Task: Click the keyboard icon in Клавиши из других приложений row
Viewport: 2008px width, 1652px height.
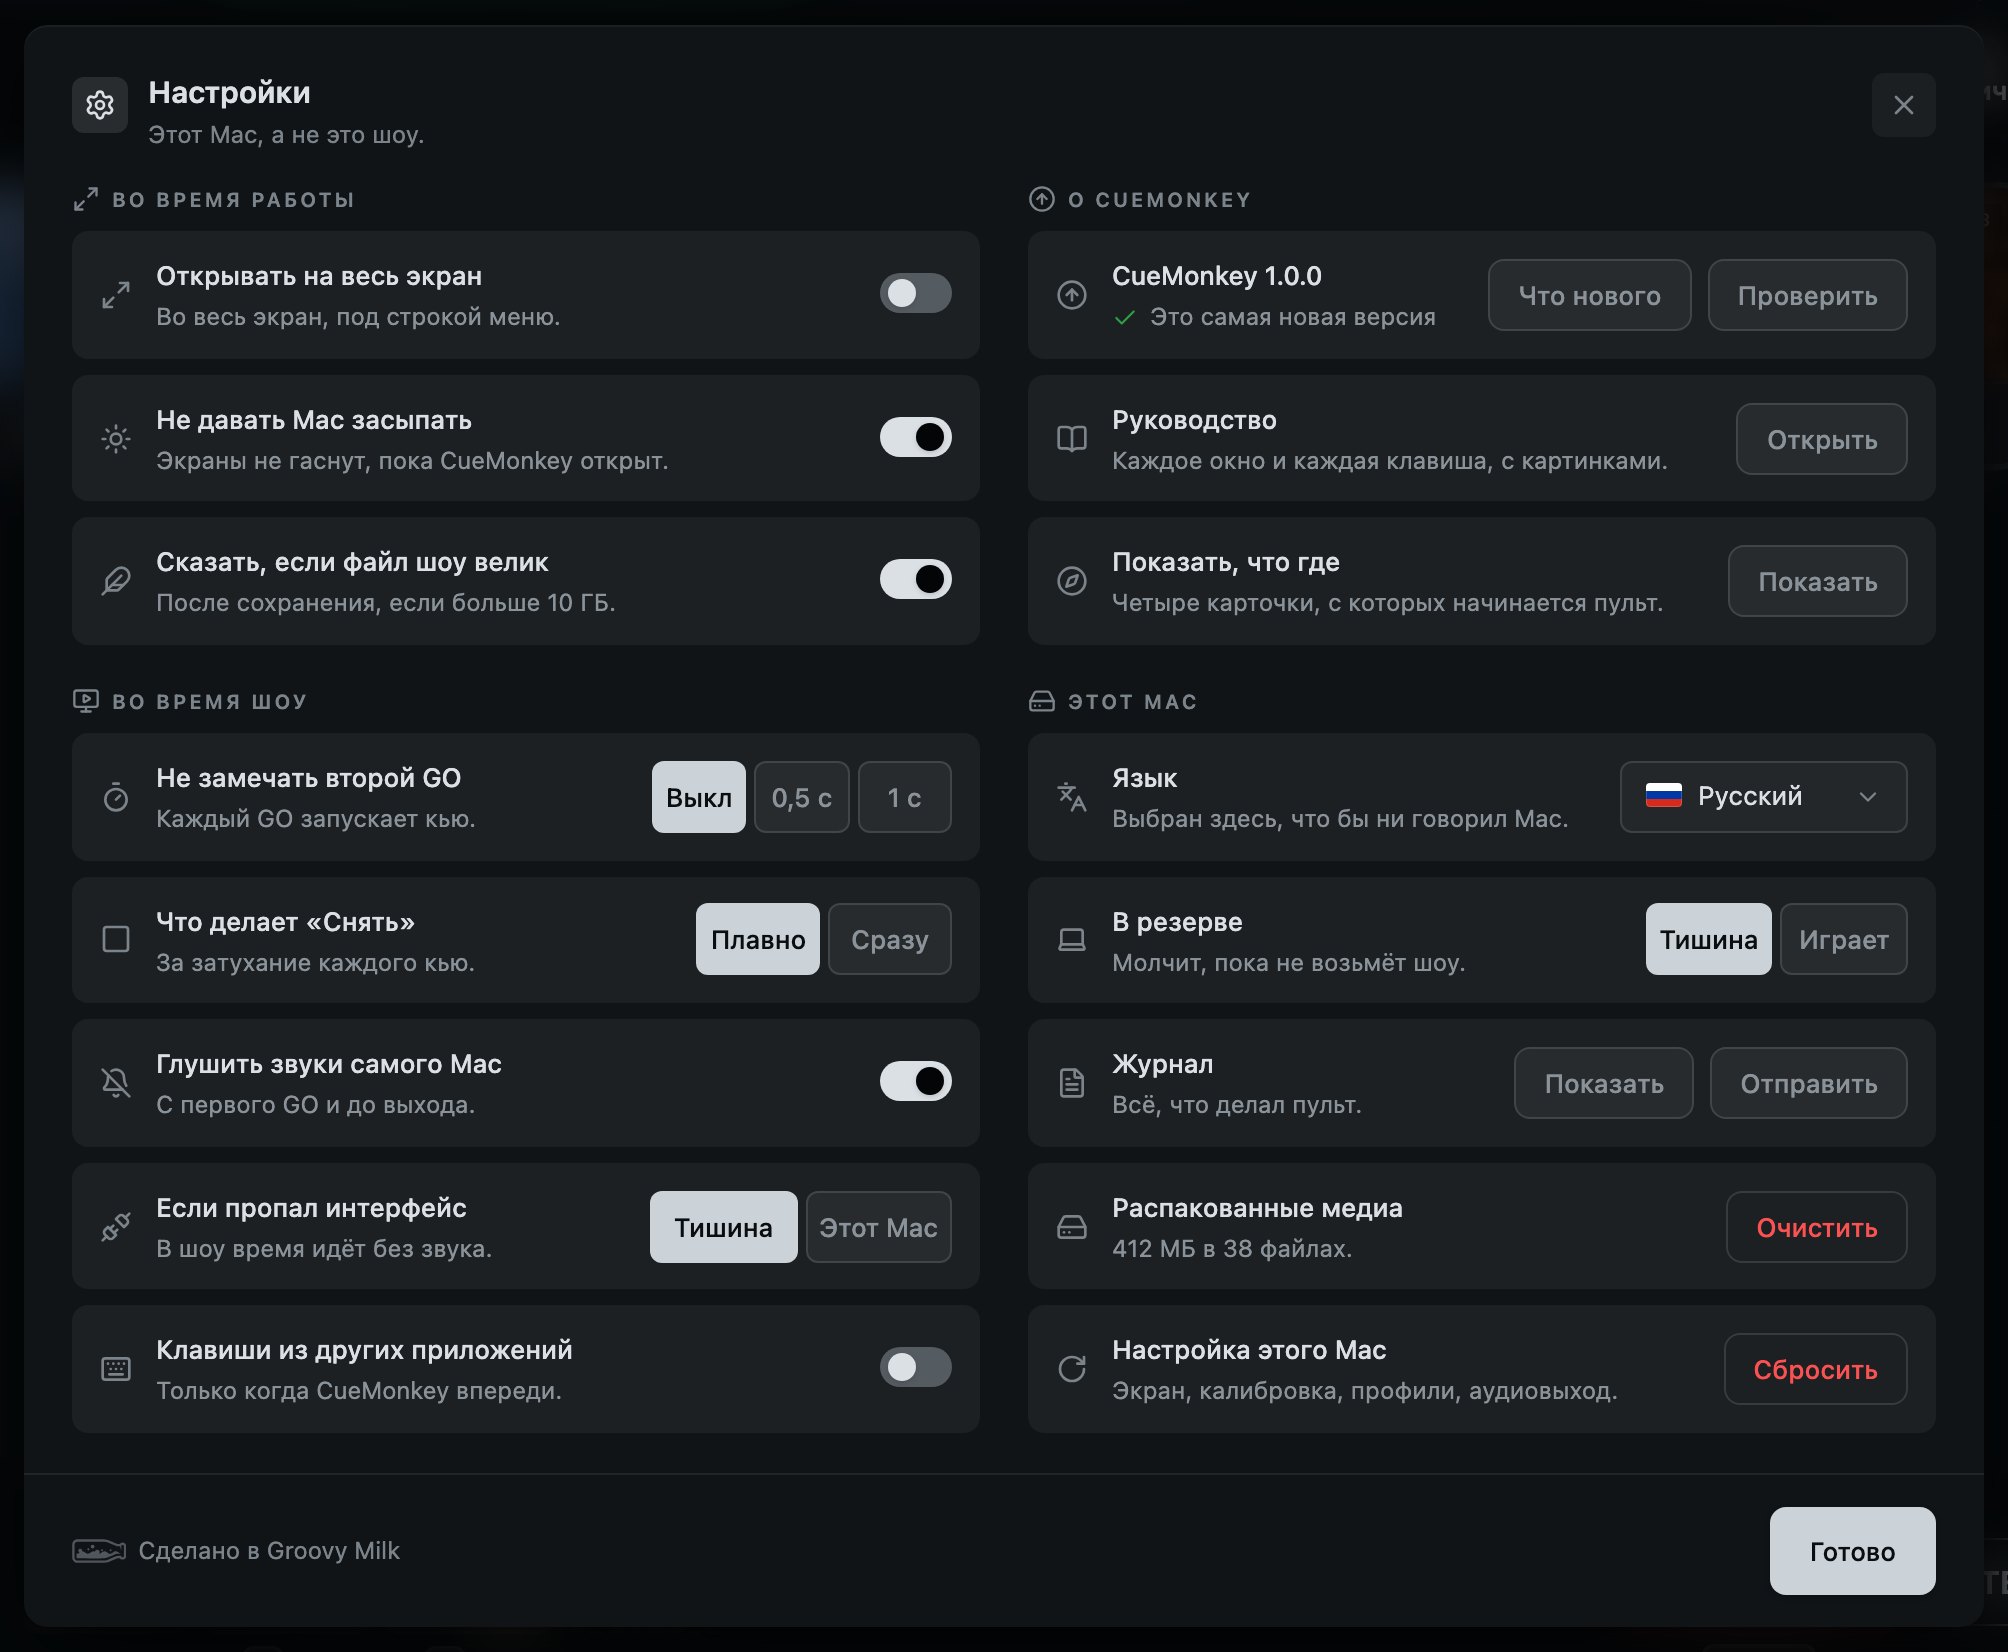Action: tap(116, 1369)
